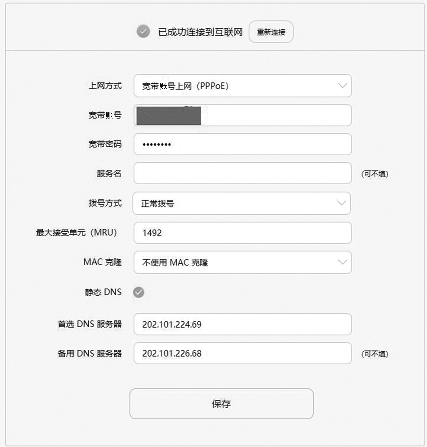Open the 上网方式 PPPoE dropdown
The width and height of the screenshot is (427, 447).
click(242, 86)
